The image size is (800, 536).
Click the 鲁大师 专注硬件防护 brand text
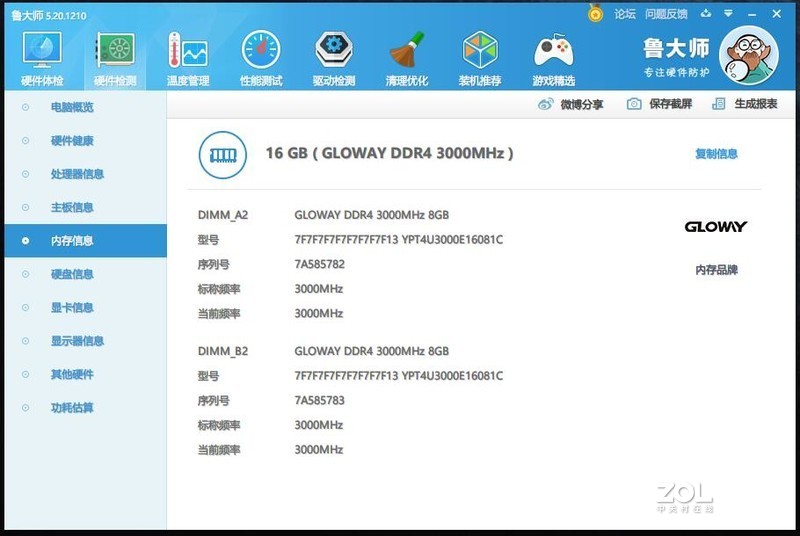pos(676,57)
